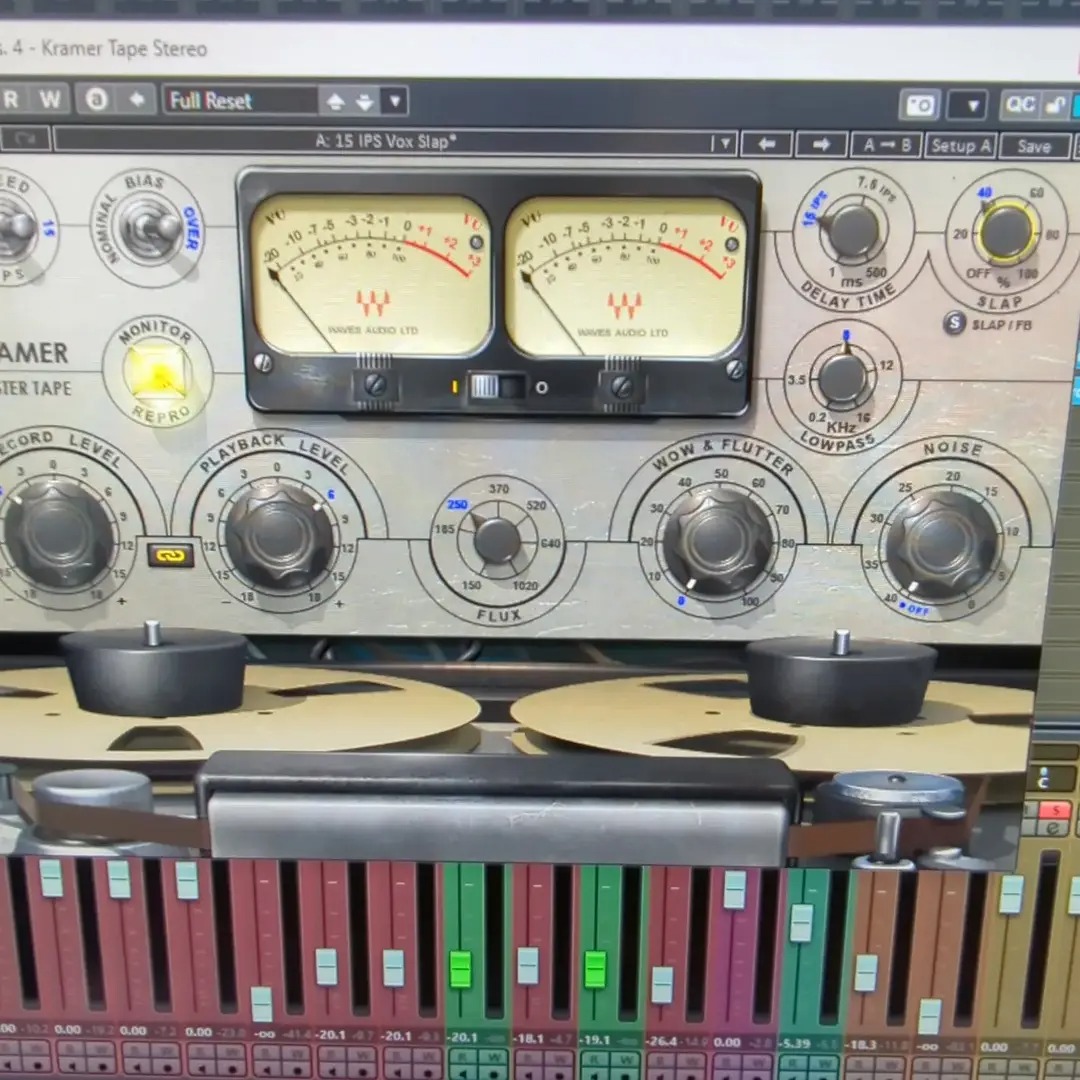Click the arrow icon next to the 'a' button

tap(137, 99)
